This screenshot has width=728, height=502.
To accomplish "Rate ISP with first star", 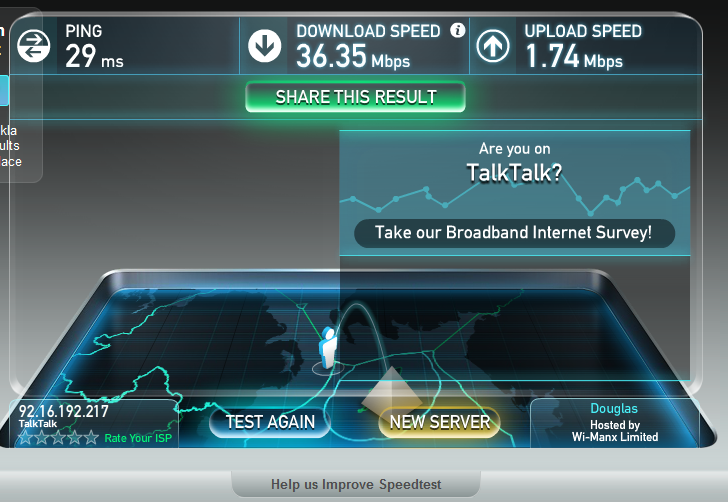I will tap(25, 437).
